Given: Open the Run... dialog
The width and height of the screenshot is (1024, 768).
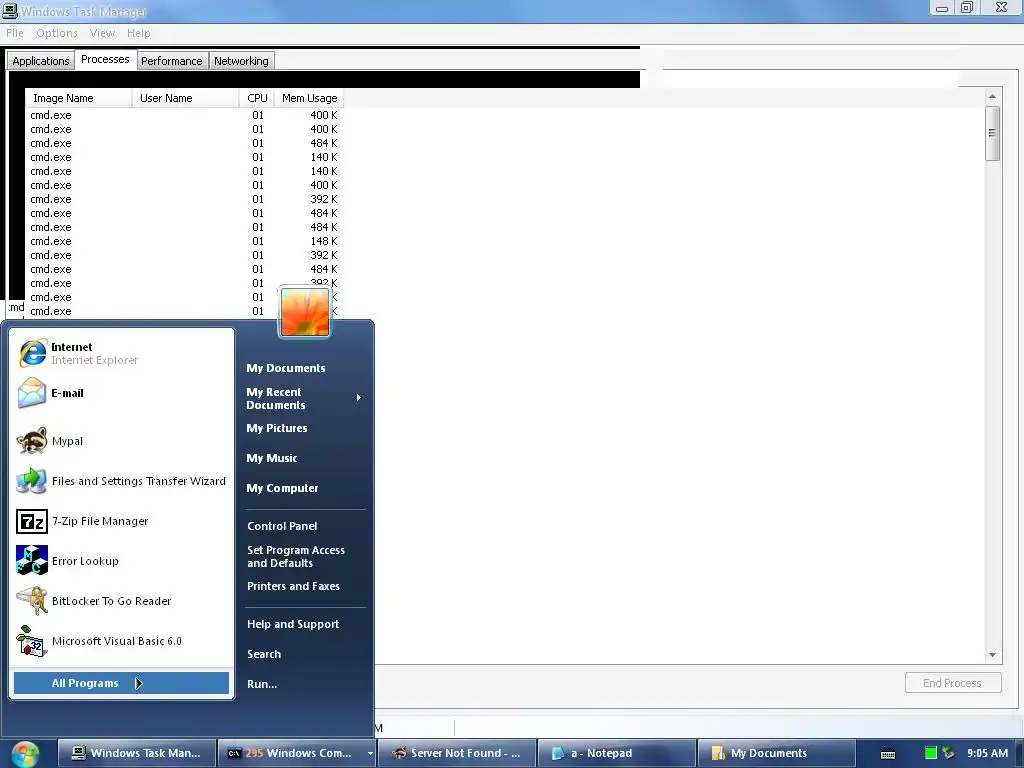Looking at the screenshot, I should tap(262, 684).
